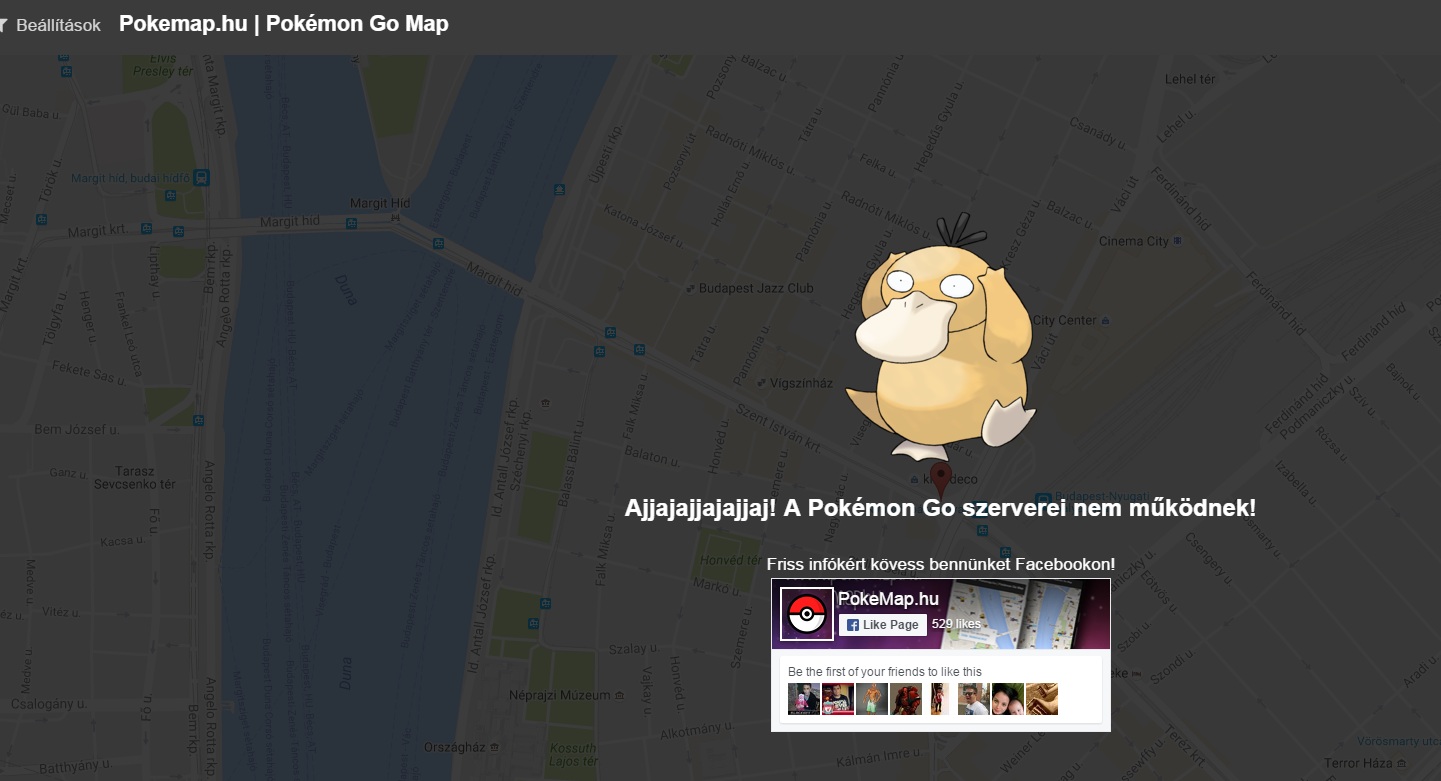Click the Margit híd, budai hídfő station icon
Image resolution: width=1441 pixels, height=781 pixels.
pos(202,178)
